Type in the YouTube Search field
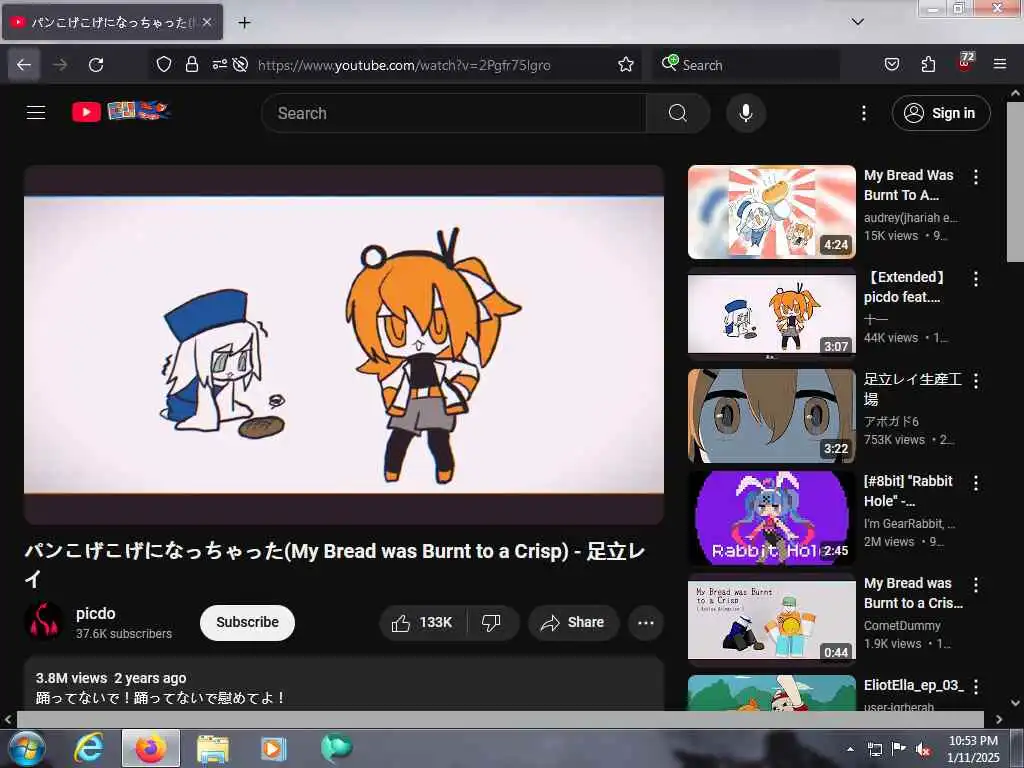This screenshot has height=768, width=1024. [x=454, y=113]
